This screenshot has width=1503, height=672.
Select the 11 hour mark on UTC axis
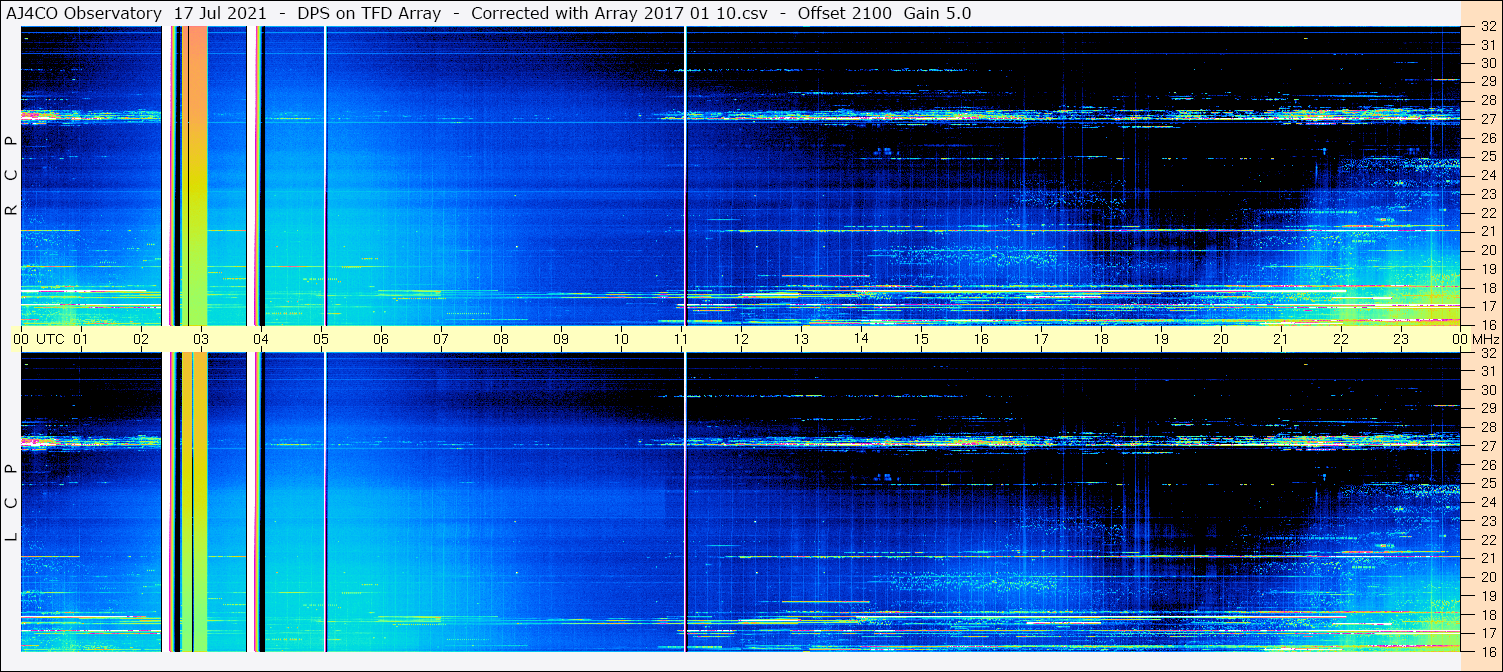point(681,339)
